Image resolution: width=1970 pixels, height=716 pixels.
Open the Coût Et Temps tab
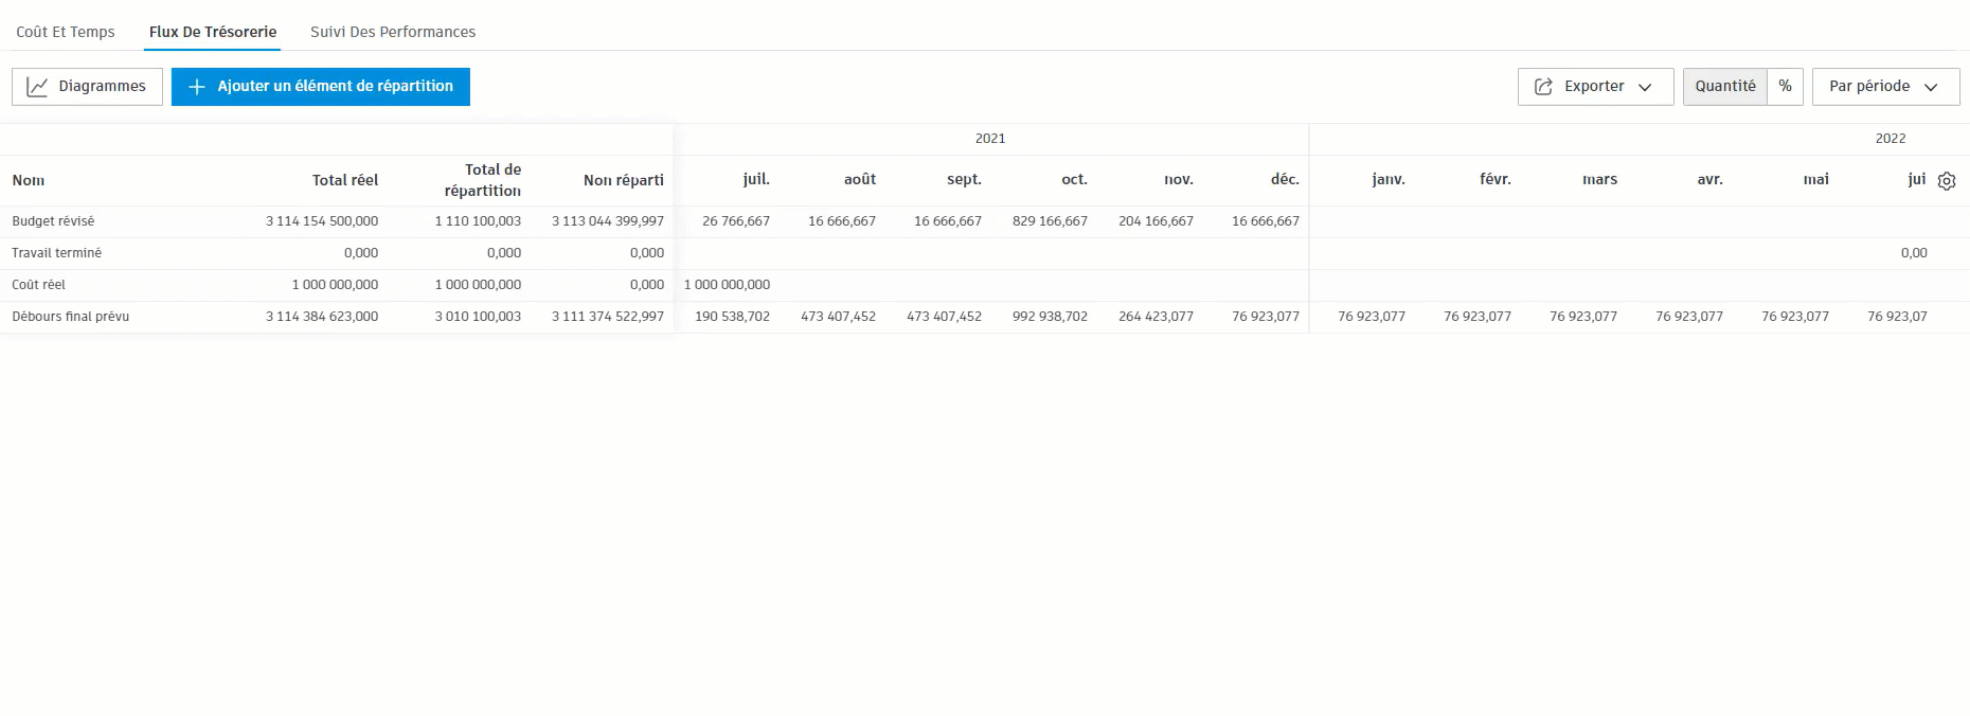[x=65, y=32]
